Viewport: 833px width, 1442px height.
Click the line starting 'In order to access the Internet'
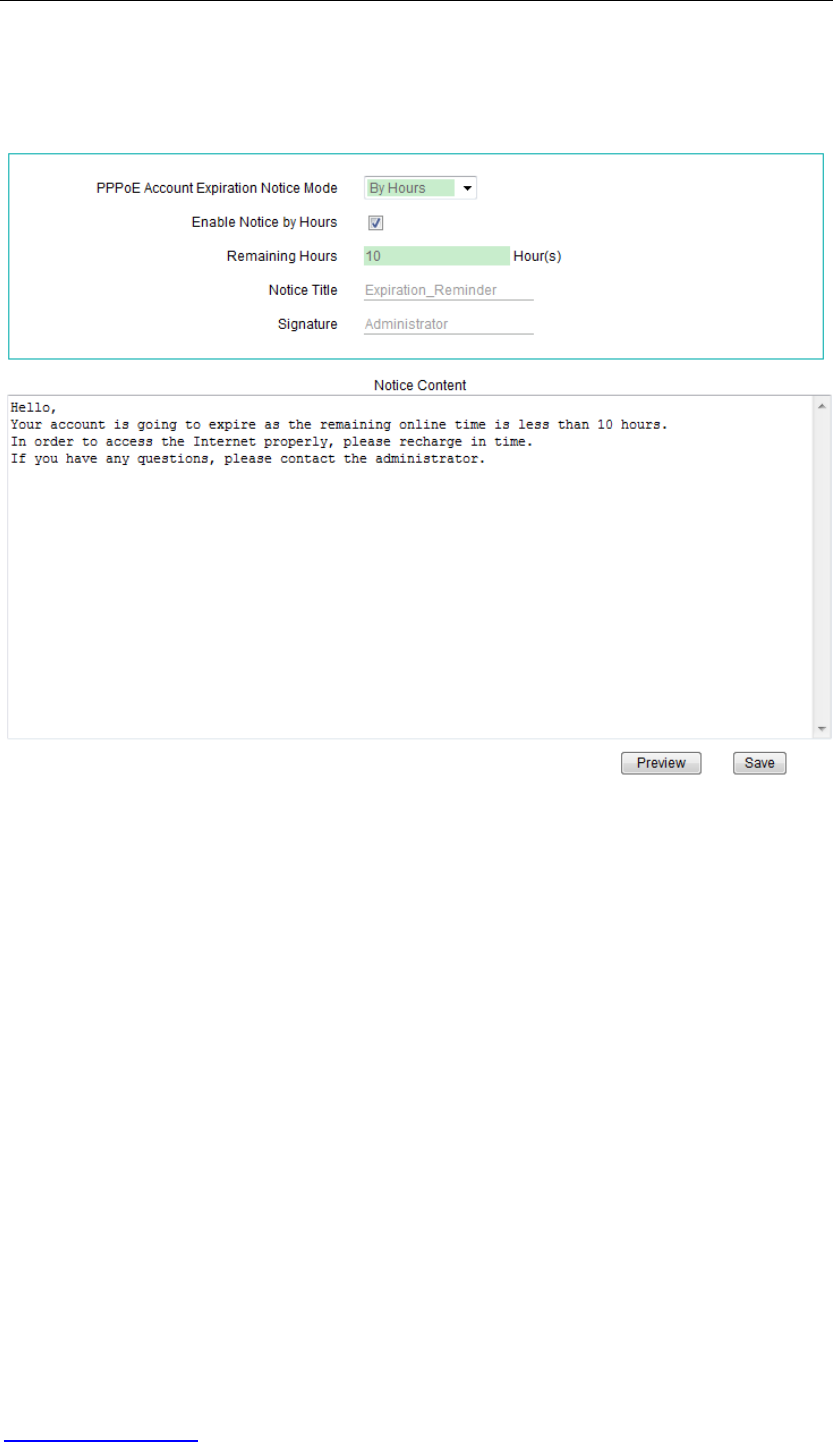[271, 443]
